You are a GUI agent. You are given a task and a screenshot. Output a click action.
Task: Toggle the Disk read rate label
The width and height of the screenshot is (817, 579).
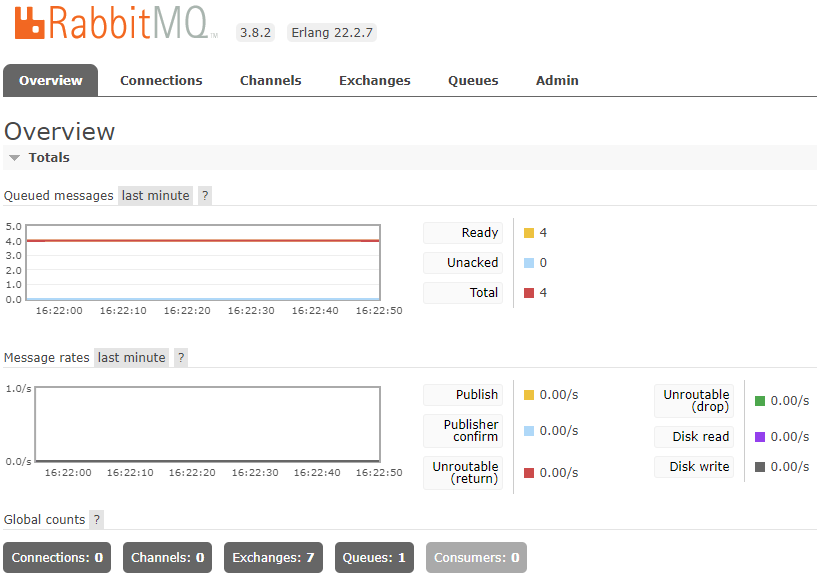click(x=694, y=437)
